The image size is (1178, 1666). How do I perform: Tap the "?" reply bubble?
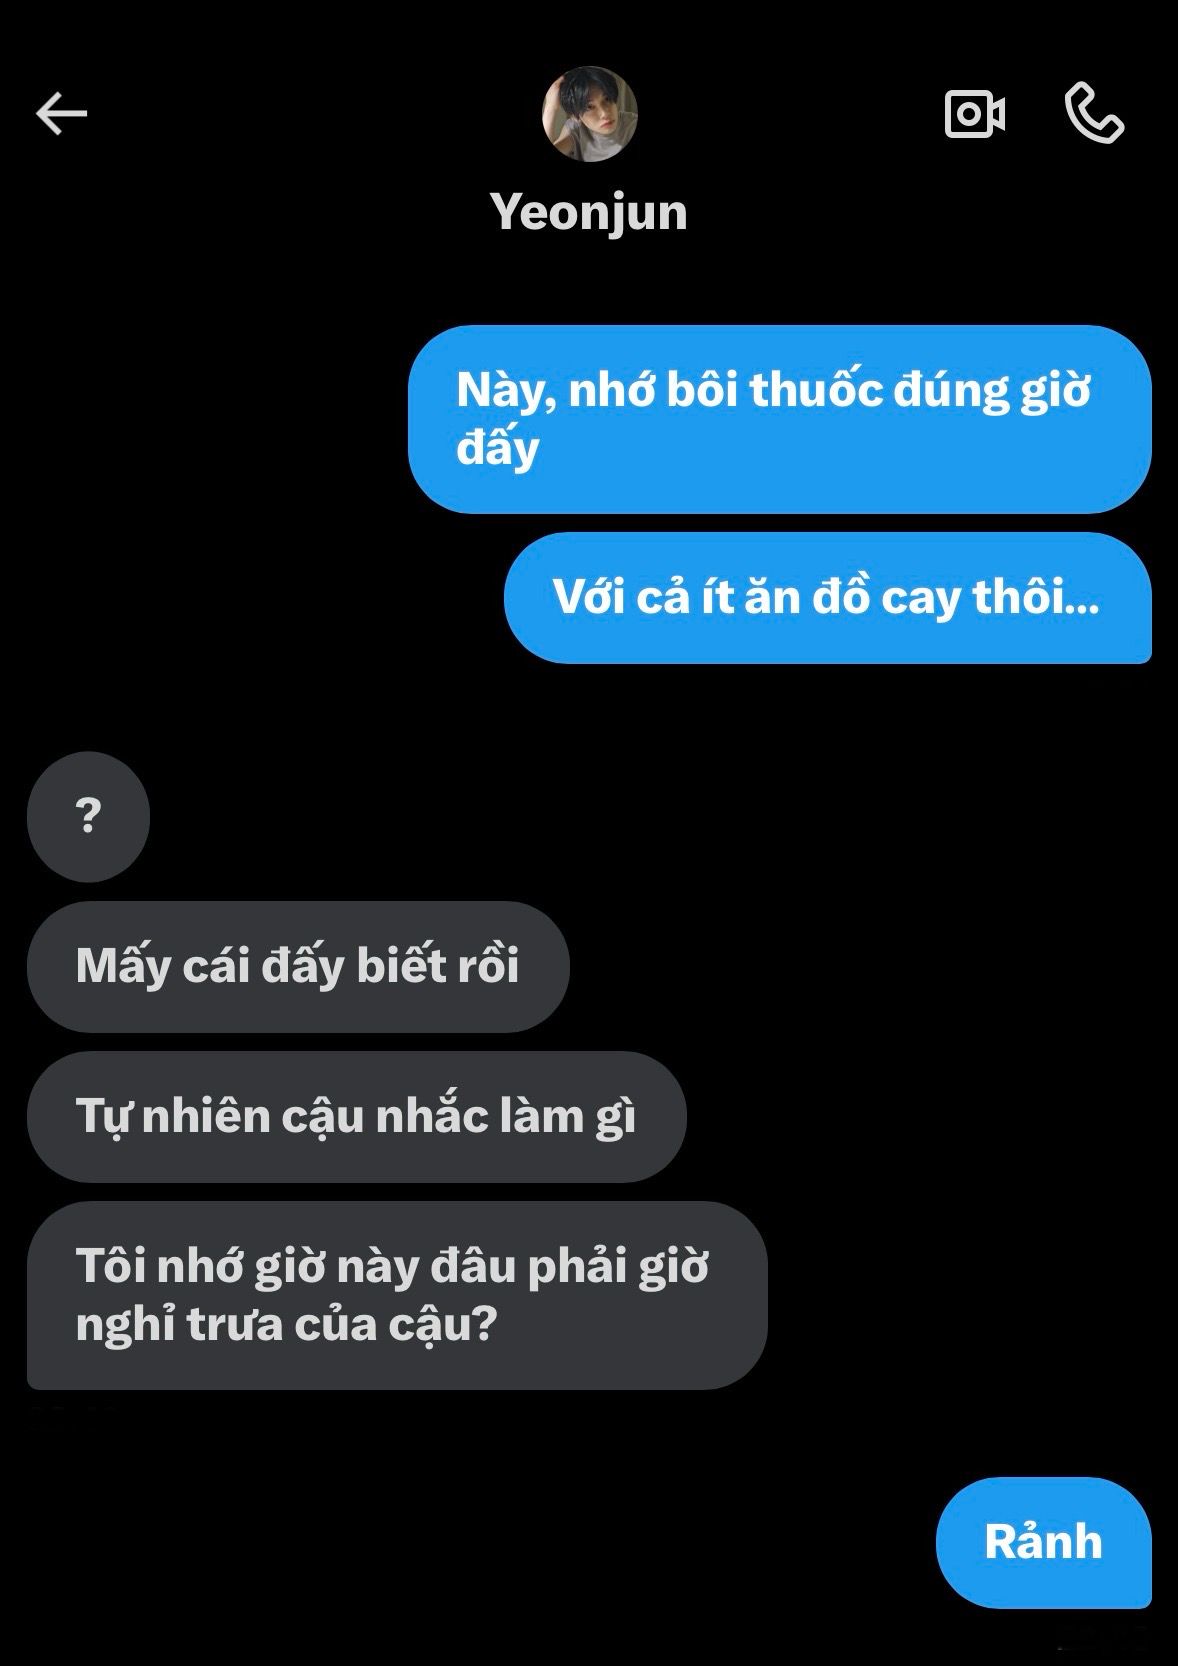pyautogui.click(x=88, y=816)
